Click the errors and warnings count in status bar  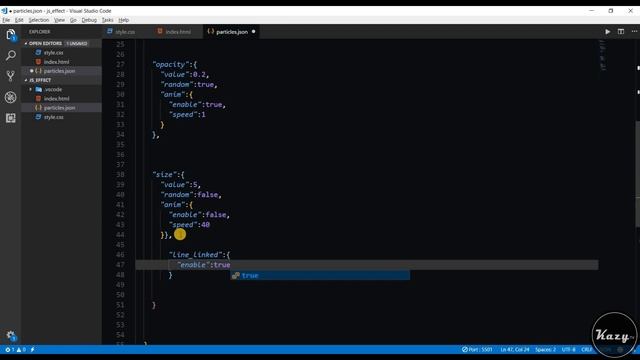click(x=16, y=350)
